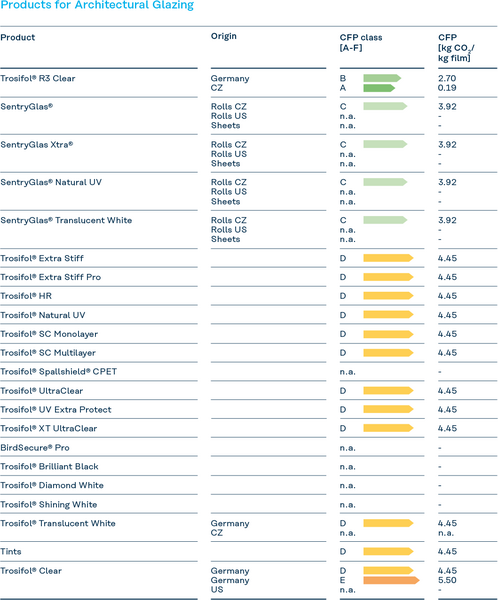Click 'n.a.' class in Spallshield CPET row
Viewport: 498px width, 600px height.
click(348, 372)
